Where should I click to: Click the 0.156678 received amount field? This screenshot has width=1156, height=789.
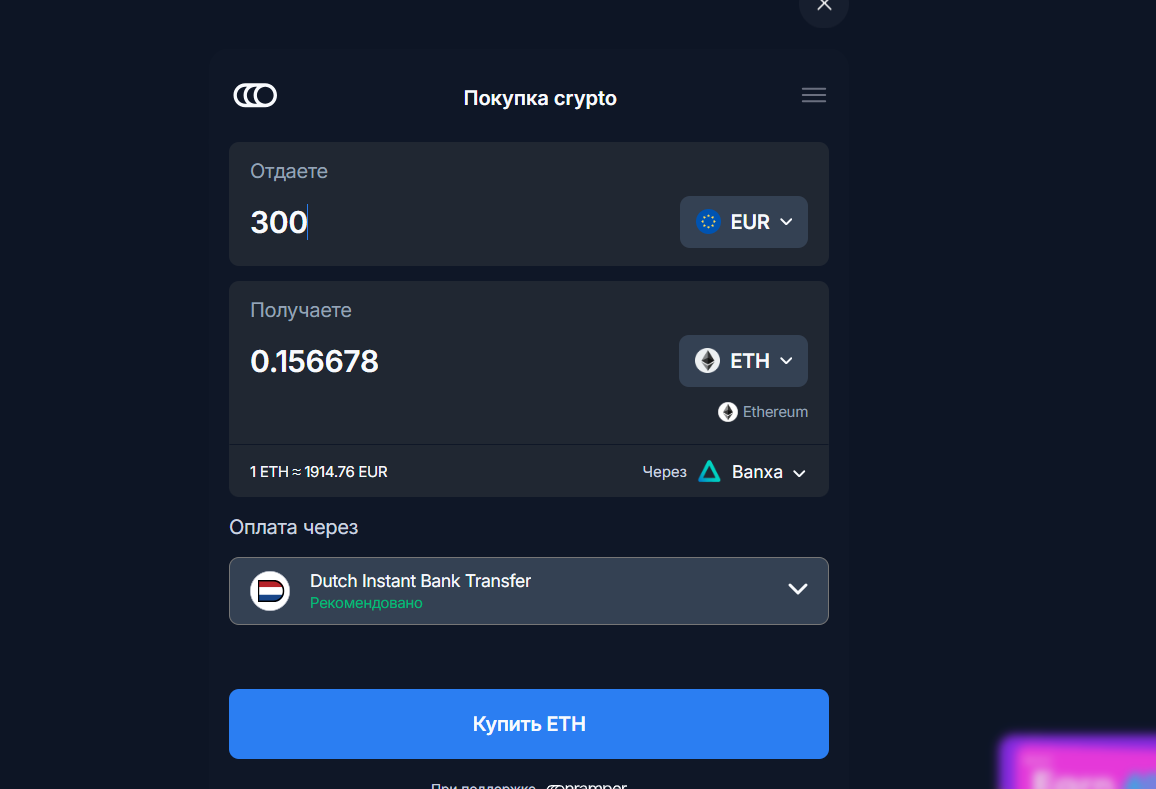(314, 361)
